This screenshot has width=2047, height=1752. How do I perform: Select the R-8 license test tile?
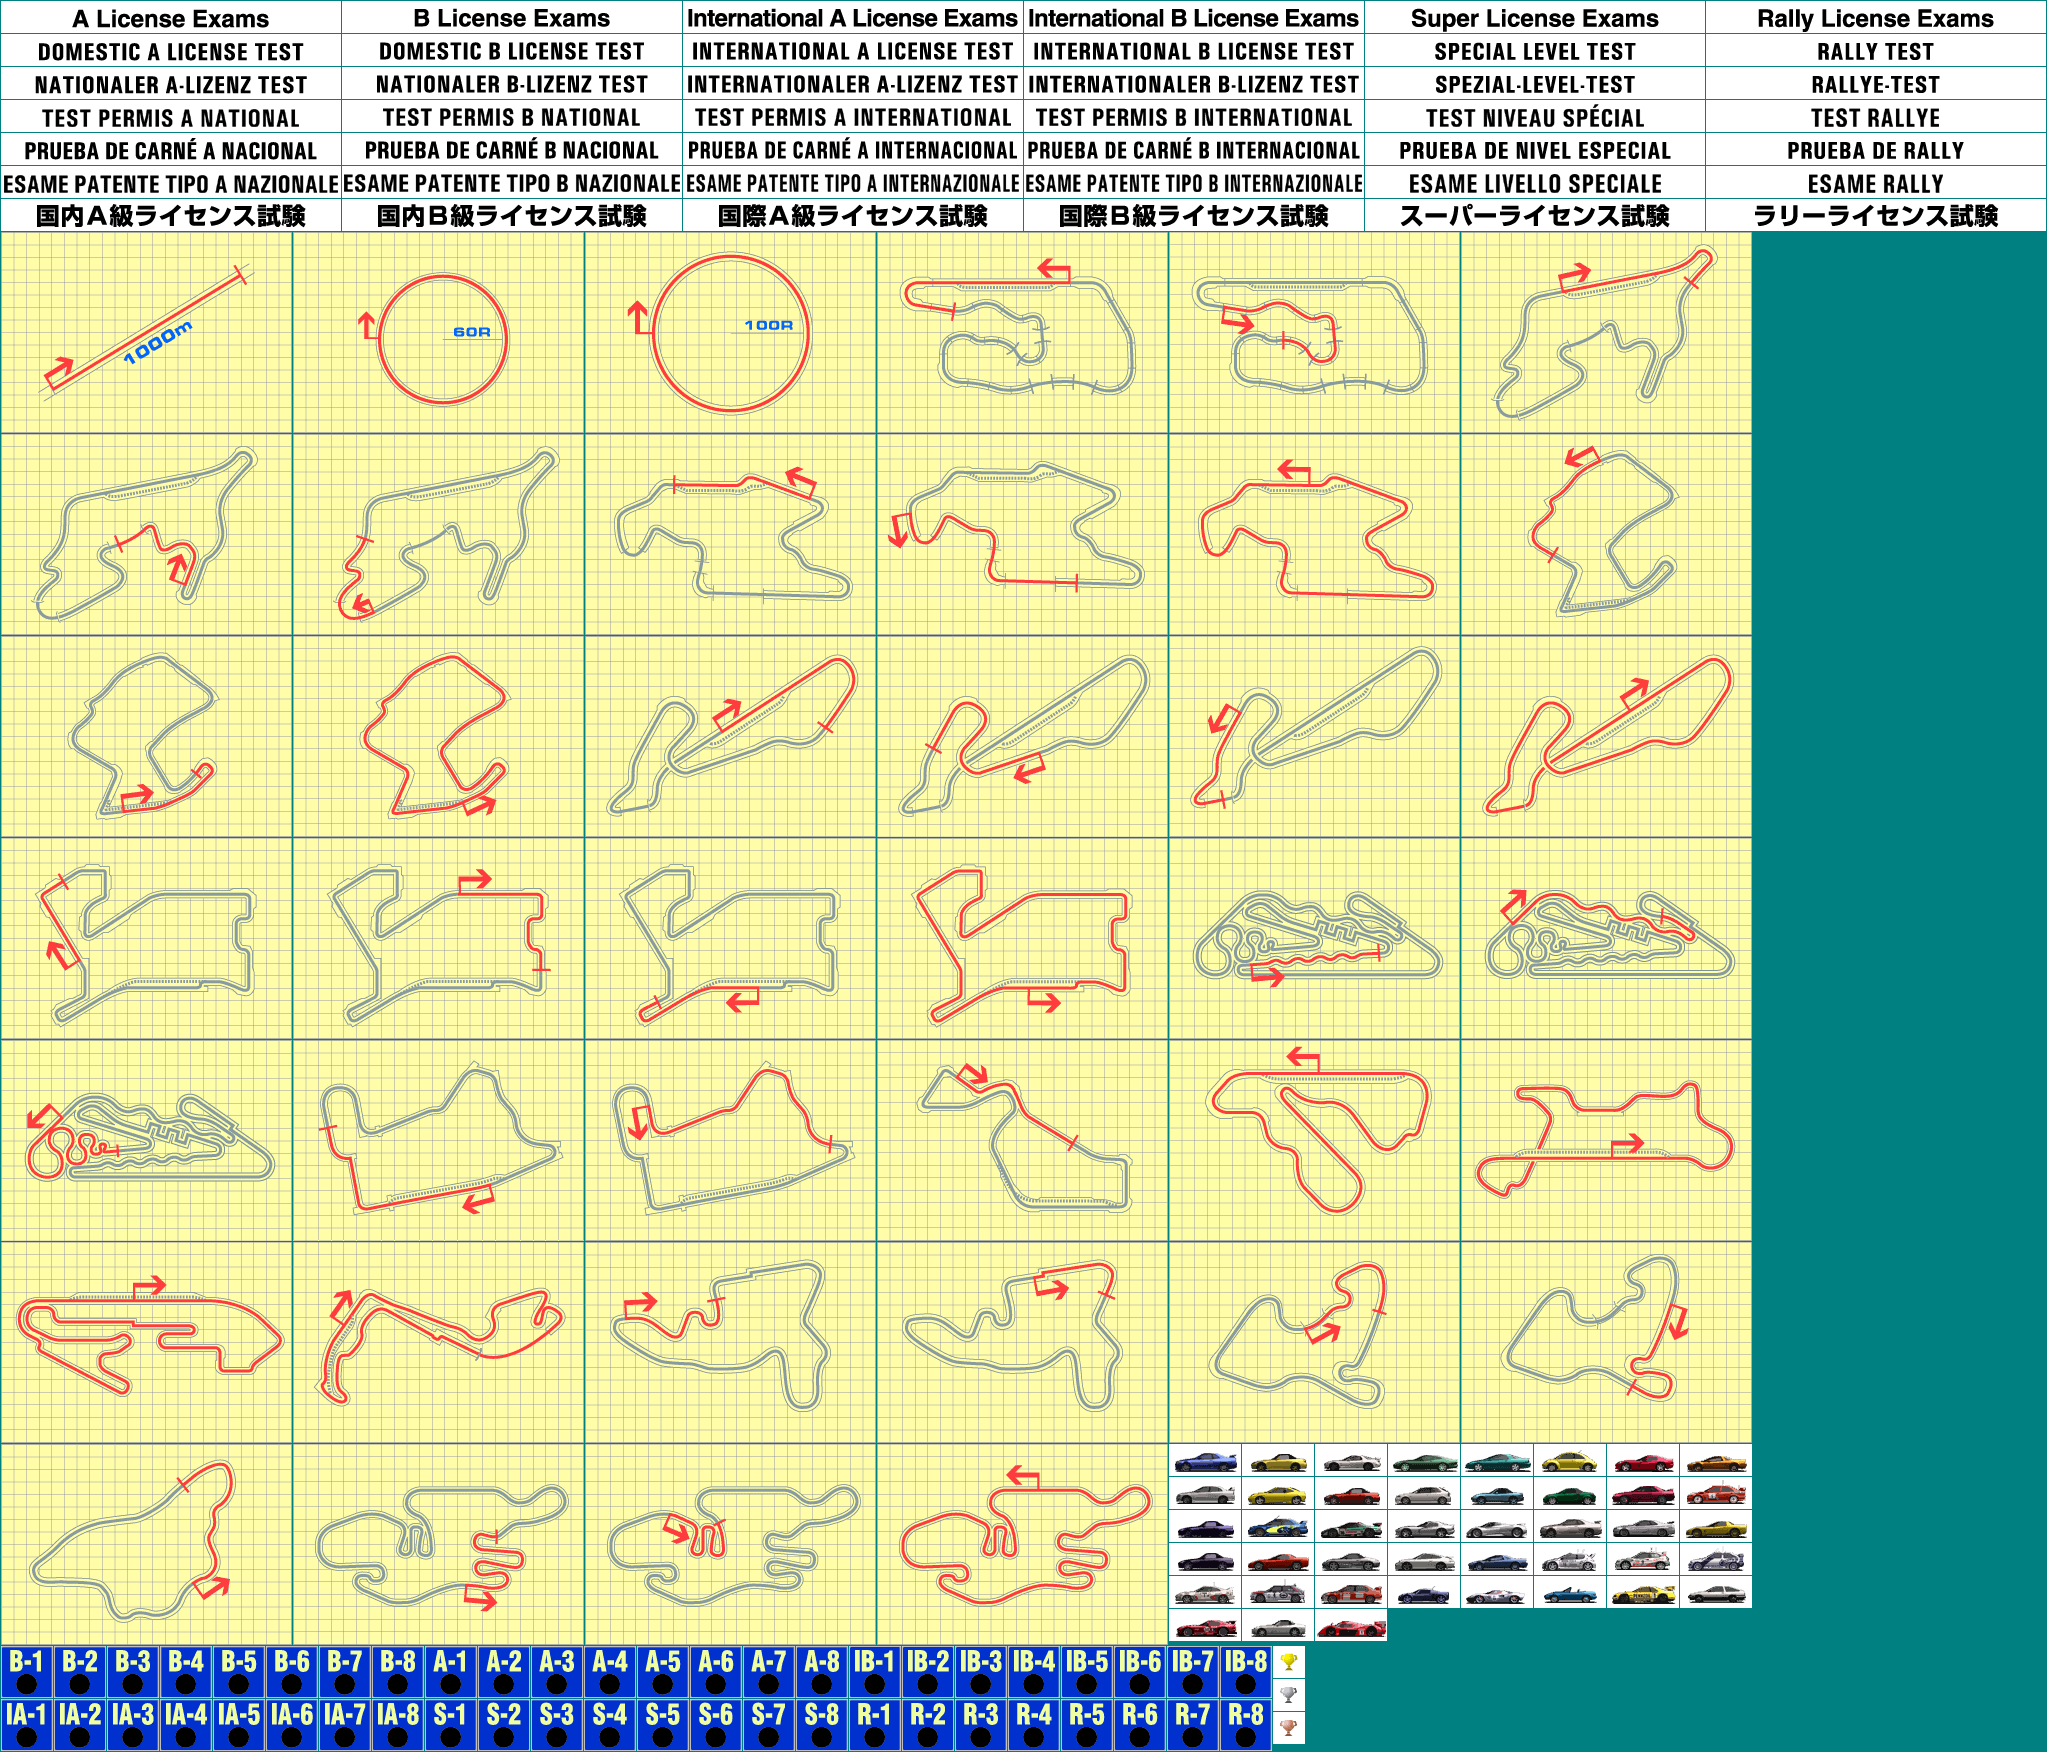pyautogui.click(x=1245, y=1725)
